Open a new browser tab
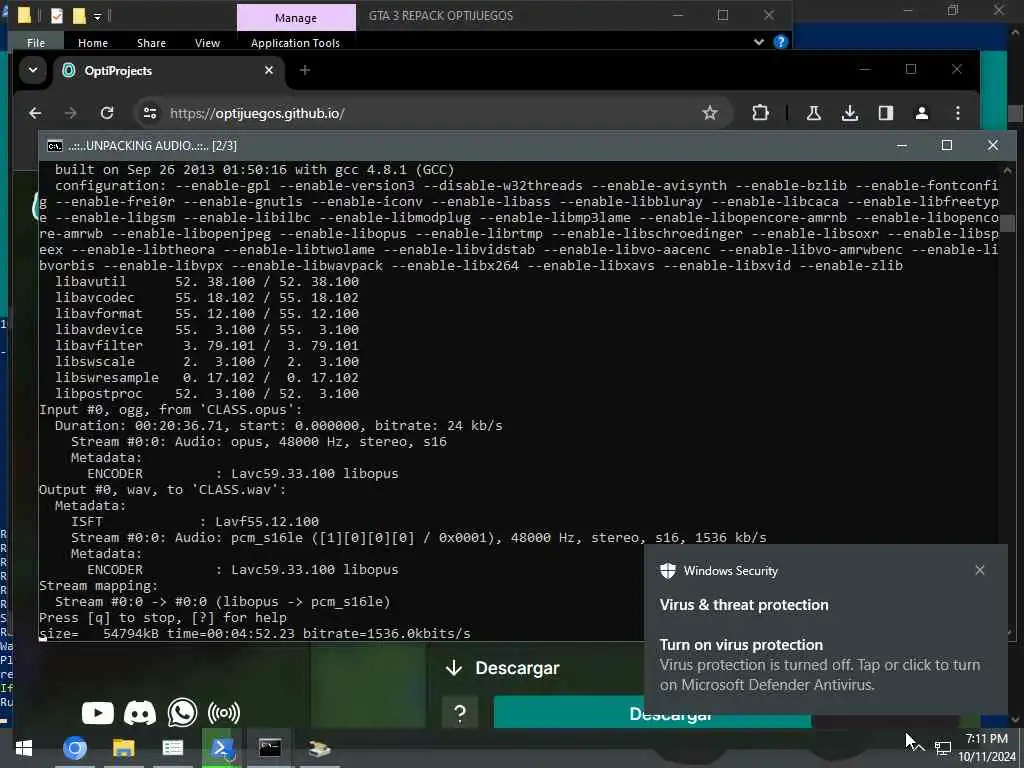 [x=305, y=70]
